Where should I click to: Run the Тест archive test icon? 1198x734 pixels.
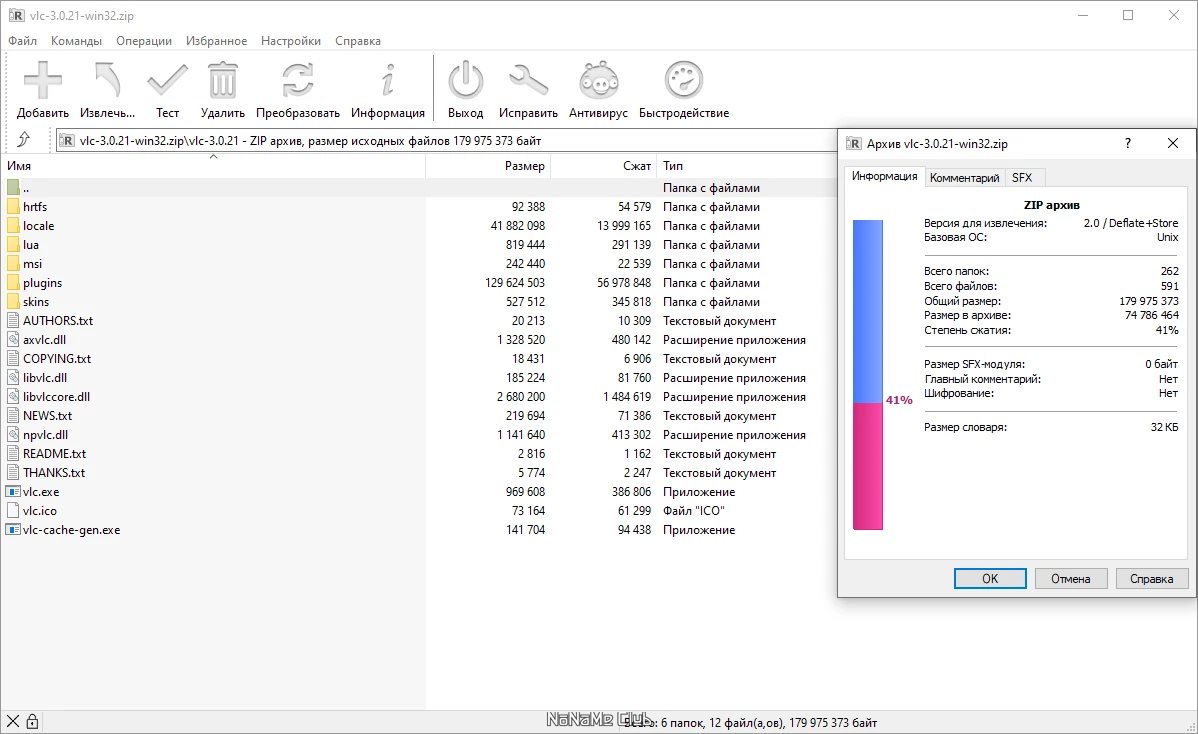tap(167, 80)
